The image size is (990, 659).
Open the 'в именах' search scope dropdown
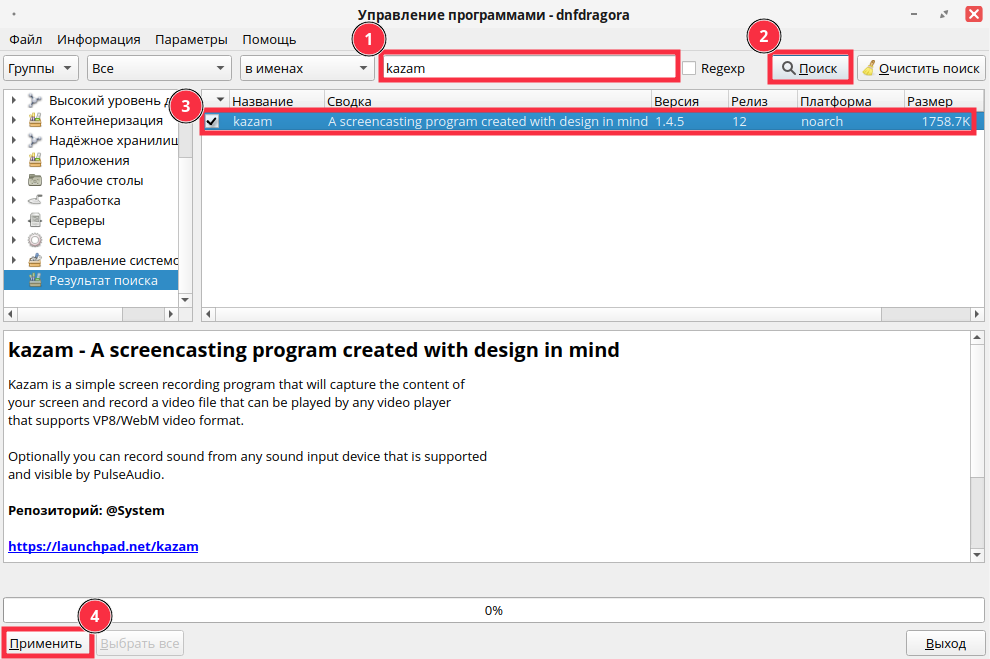pyautogui.click(x=307, y=68)
